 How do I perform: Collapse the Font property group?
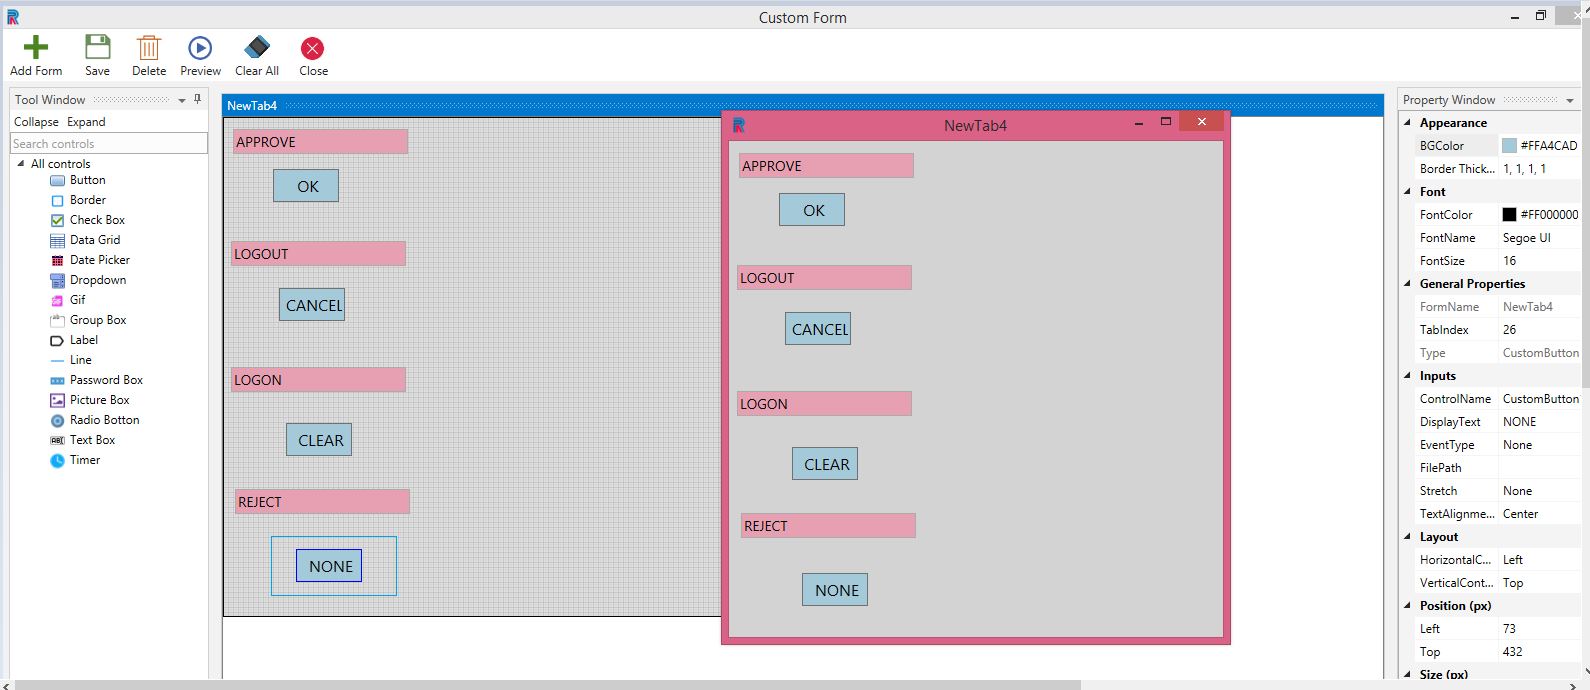click(x=1408, y=191)
